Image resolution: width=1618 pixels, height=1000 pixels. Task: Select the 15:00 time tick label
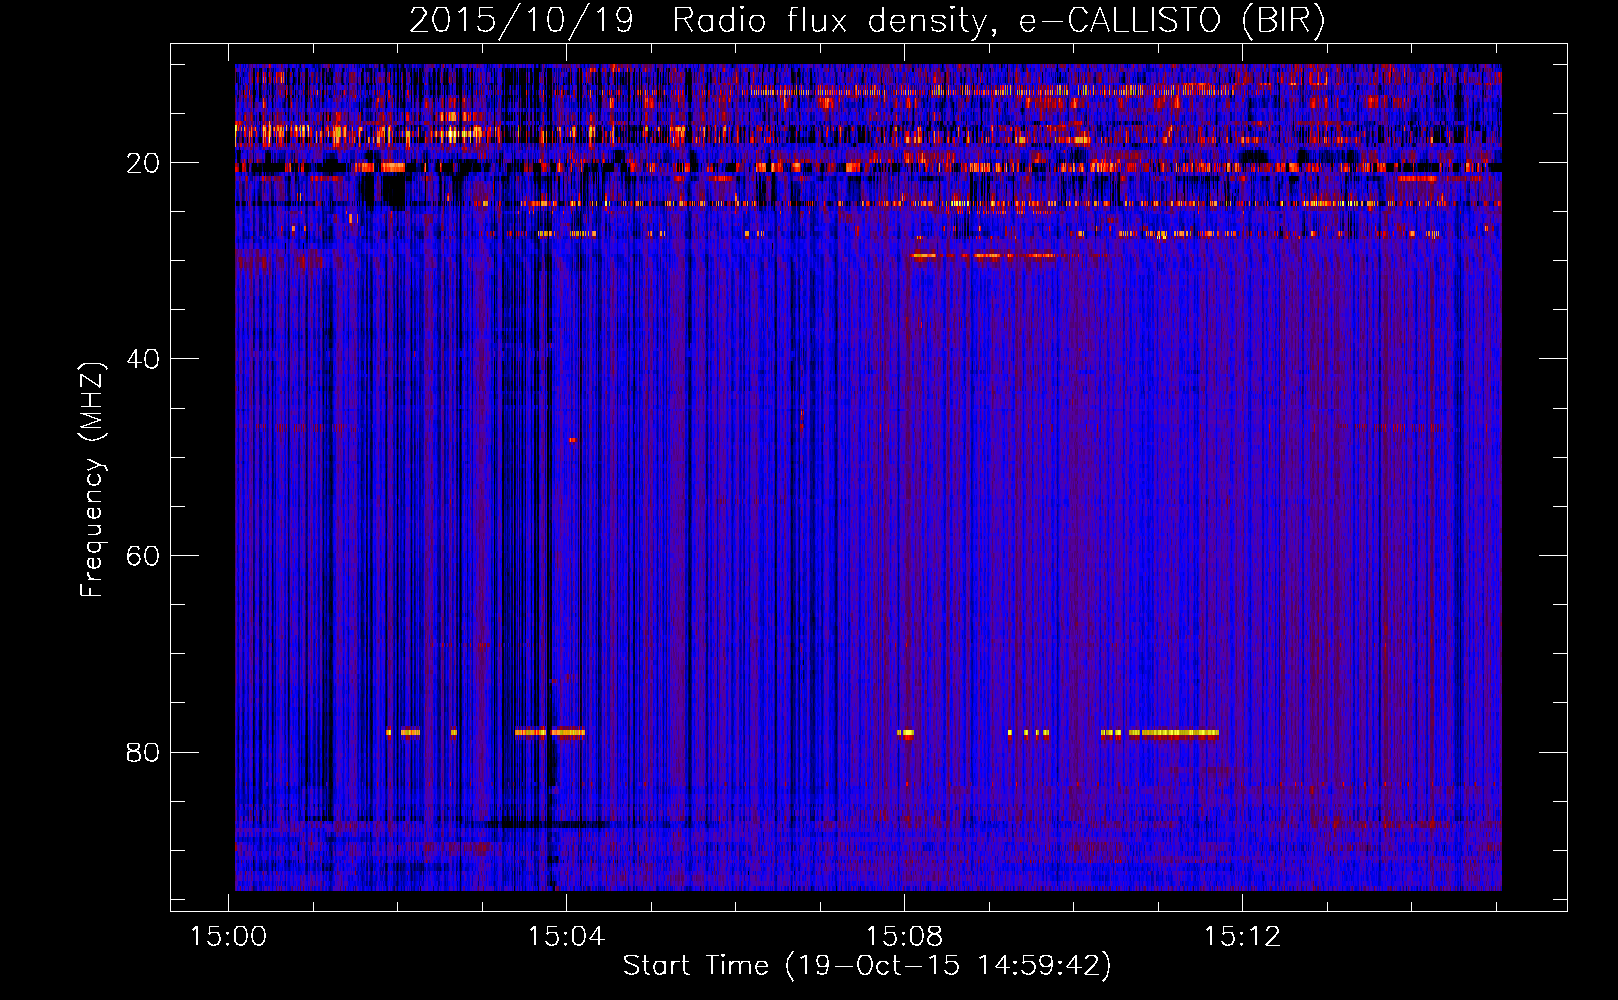(x=229, y=937)
